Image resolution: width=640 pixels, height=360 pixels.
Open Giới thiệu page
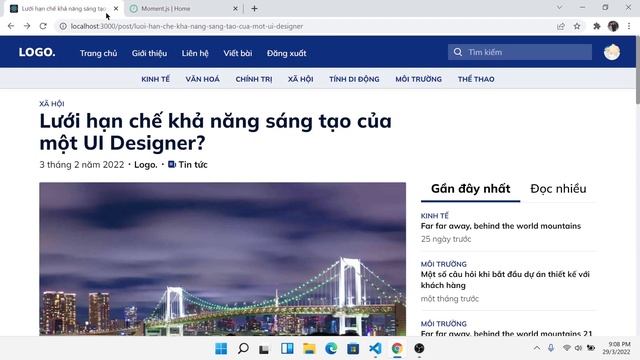[x=149, y=53]
